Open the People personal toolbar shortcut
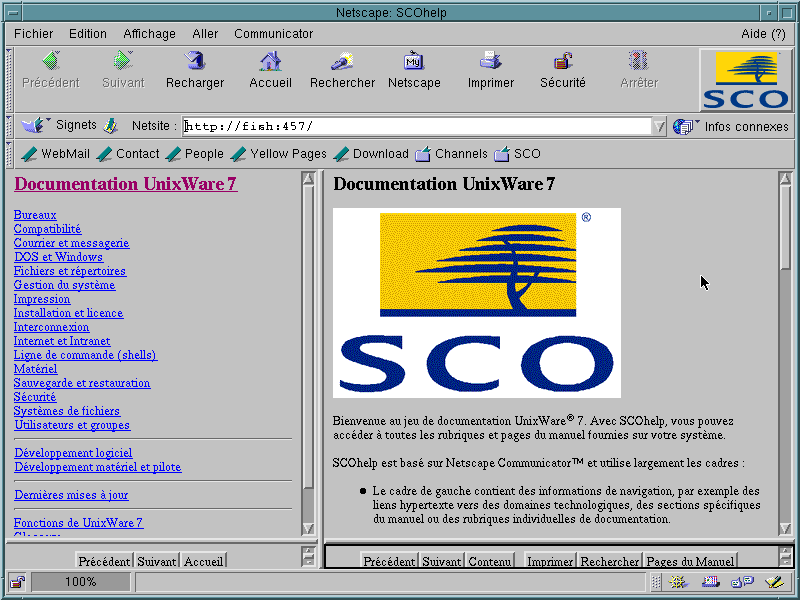The height and width of the screenshot is (600, 800). coord(194,154)
